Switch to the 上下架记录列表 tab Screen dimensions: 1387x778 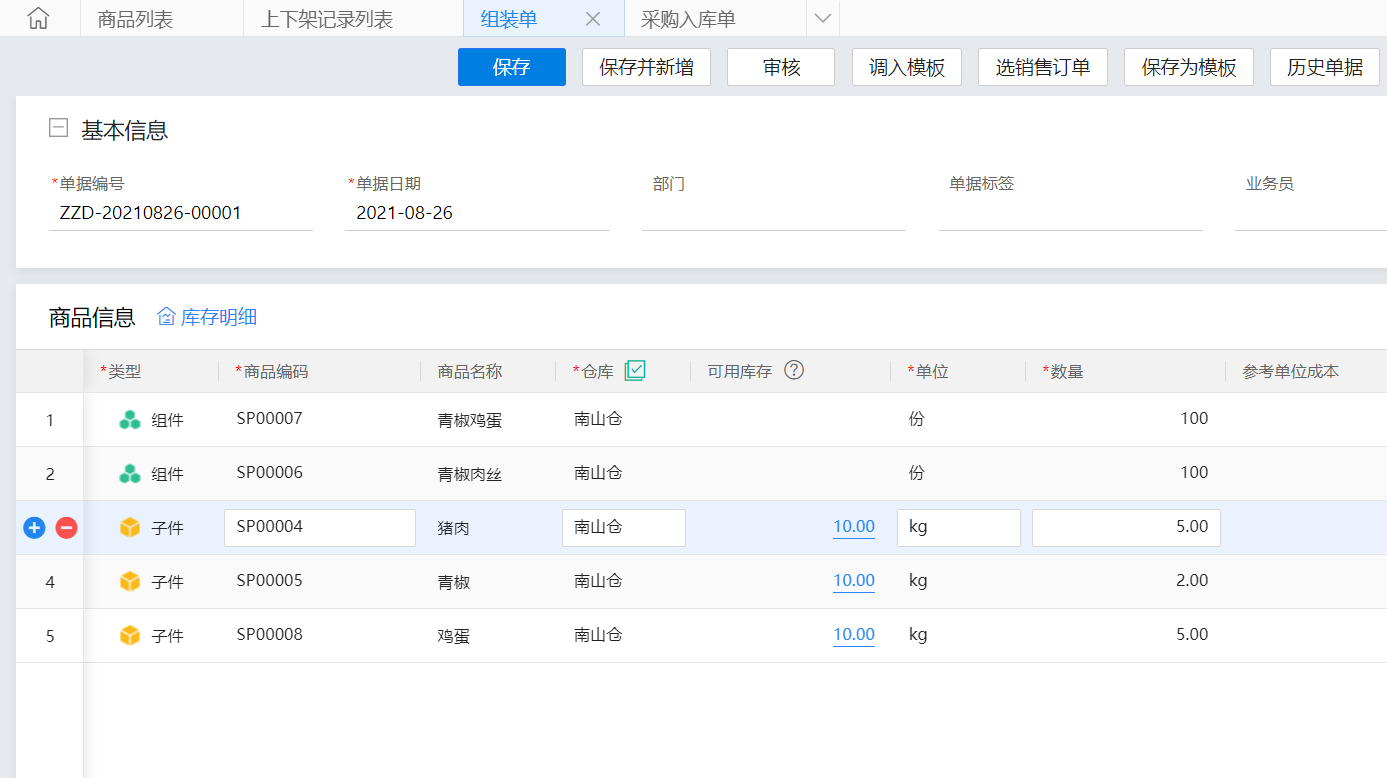click(327, 19)
